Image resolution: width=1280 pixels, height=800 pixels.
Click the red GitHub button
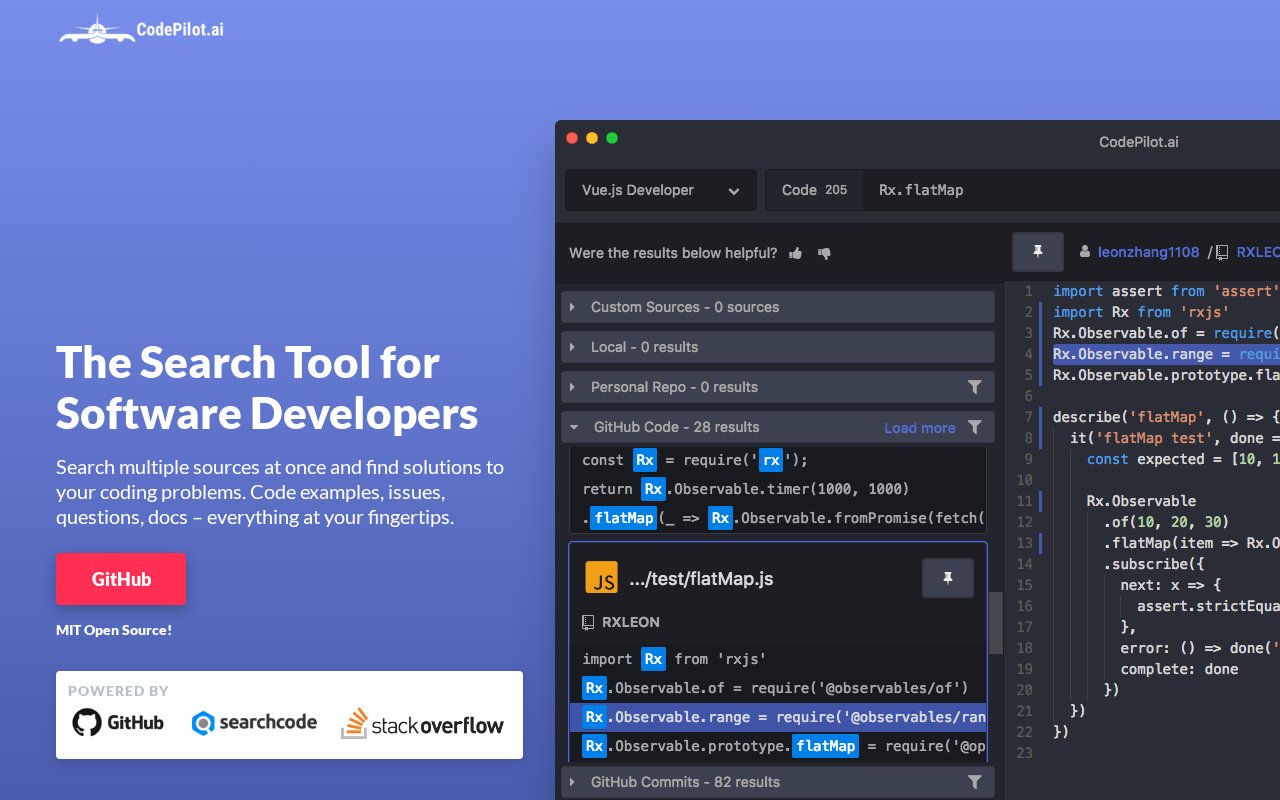[x=121, y=579]
